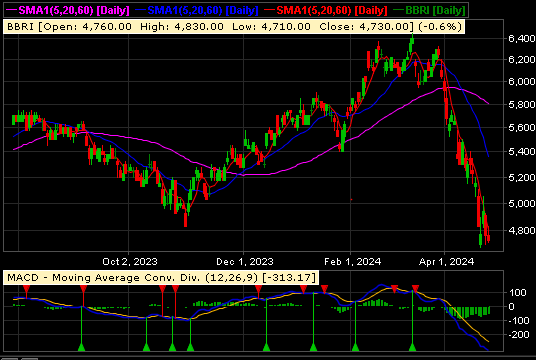Select the red SMA1(5,20,60) legend entry

click(325, 10)
